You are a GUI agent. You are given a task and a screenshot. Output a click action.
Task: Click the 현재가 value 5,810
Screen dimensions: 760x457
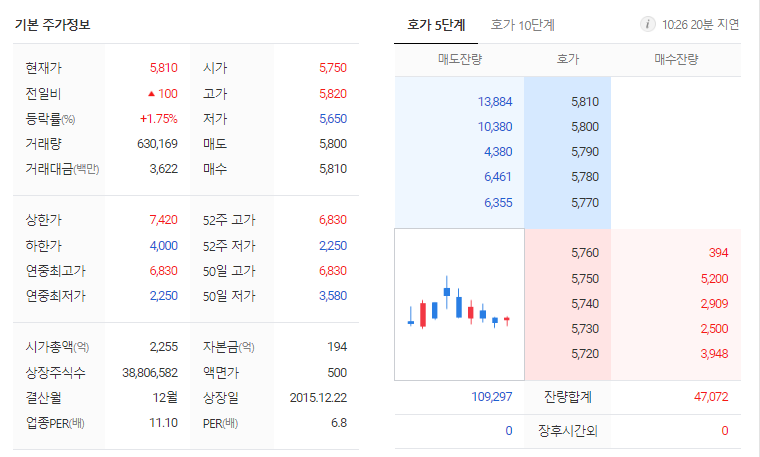coord(164,67)
